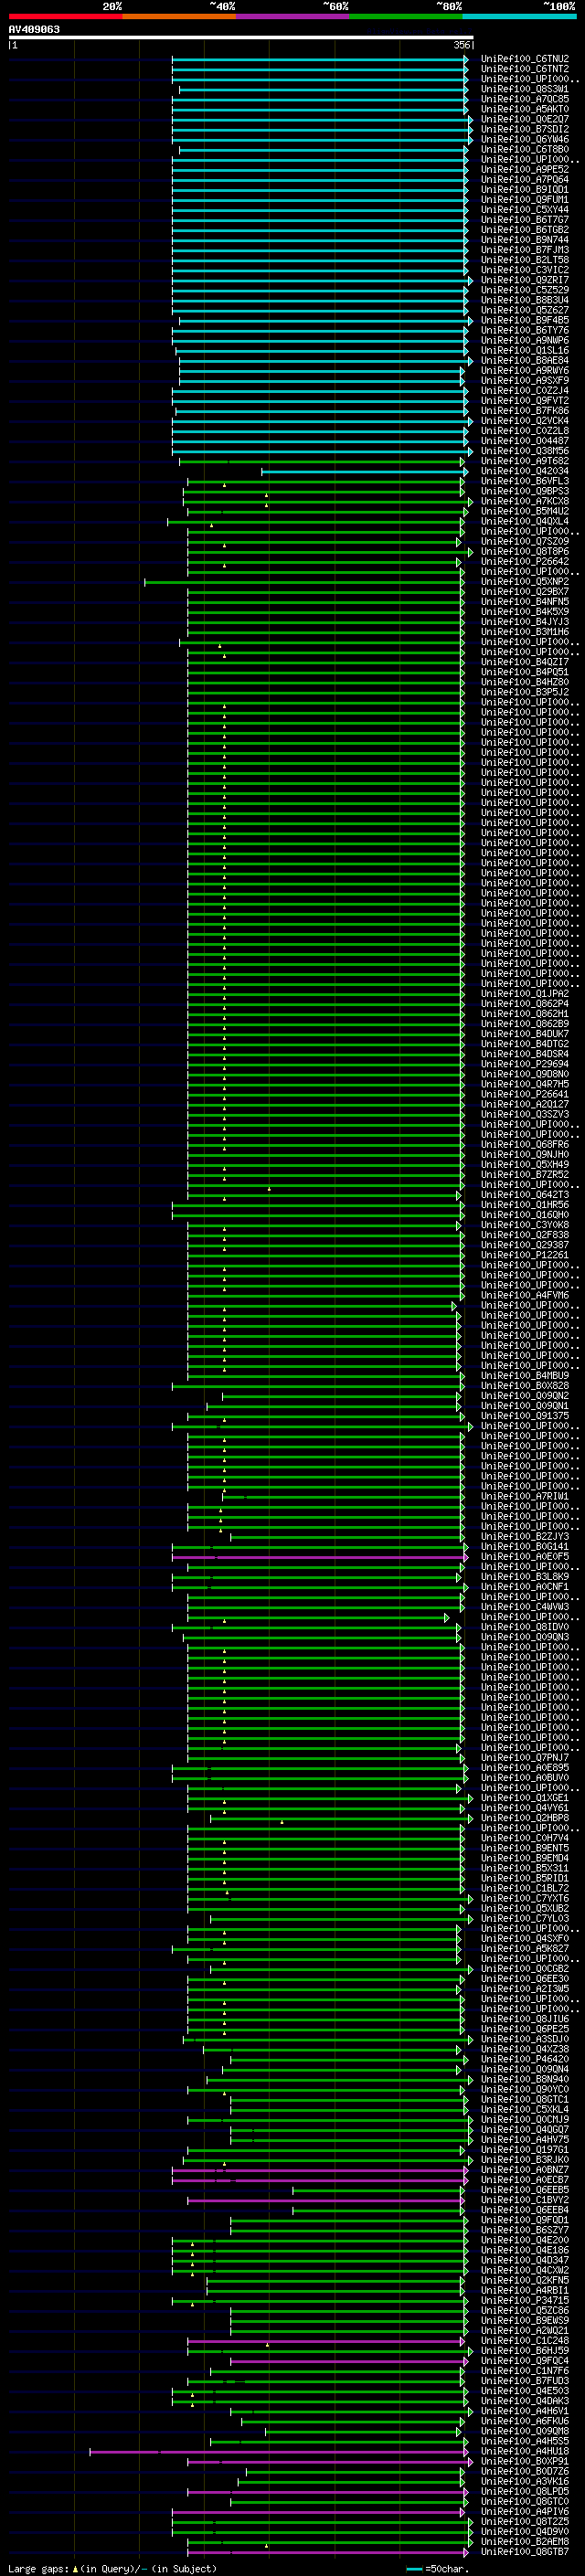Viewport: 585px width, 2576px height.
Task: Select label UniRef100_B9IQD1
Action: pos(524,190)
